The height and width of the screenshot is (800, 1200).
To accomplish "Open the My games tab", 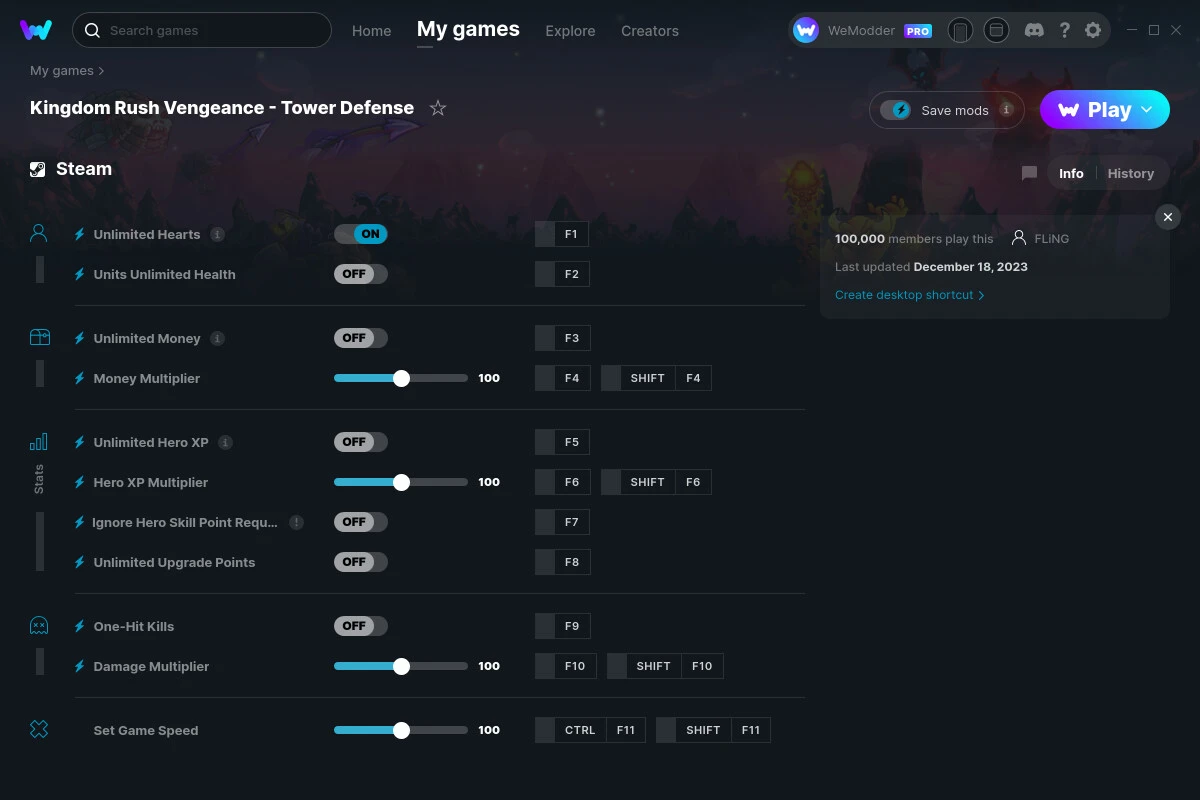I will (x=468, y=29).
